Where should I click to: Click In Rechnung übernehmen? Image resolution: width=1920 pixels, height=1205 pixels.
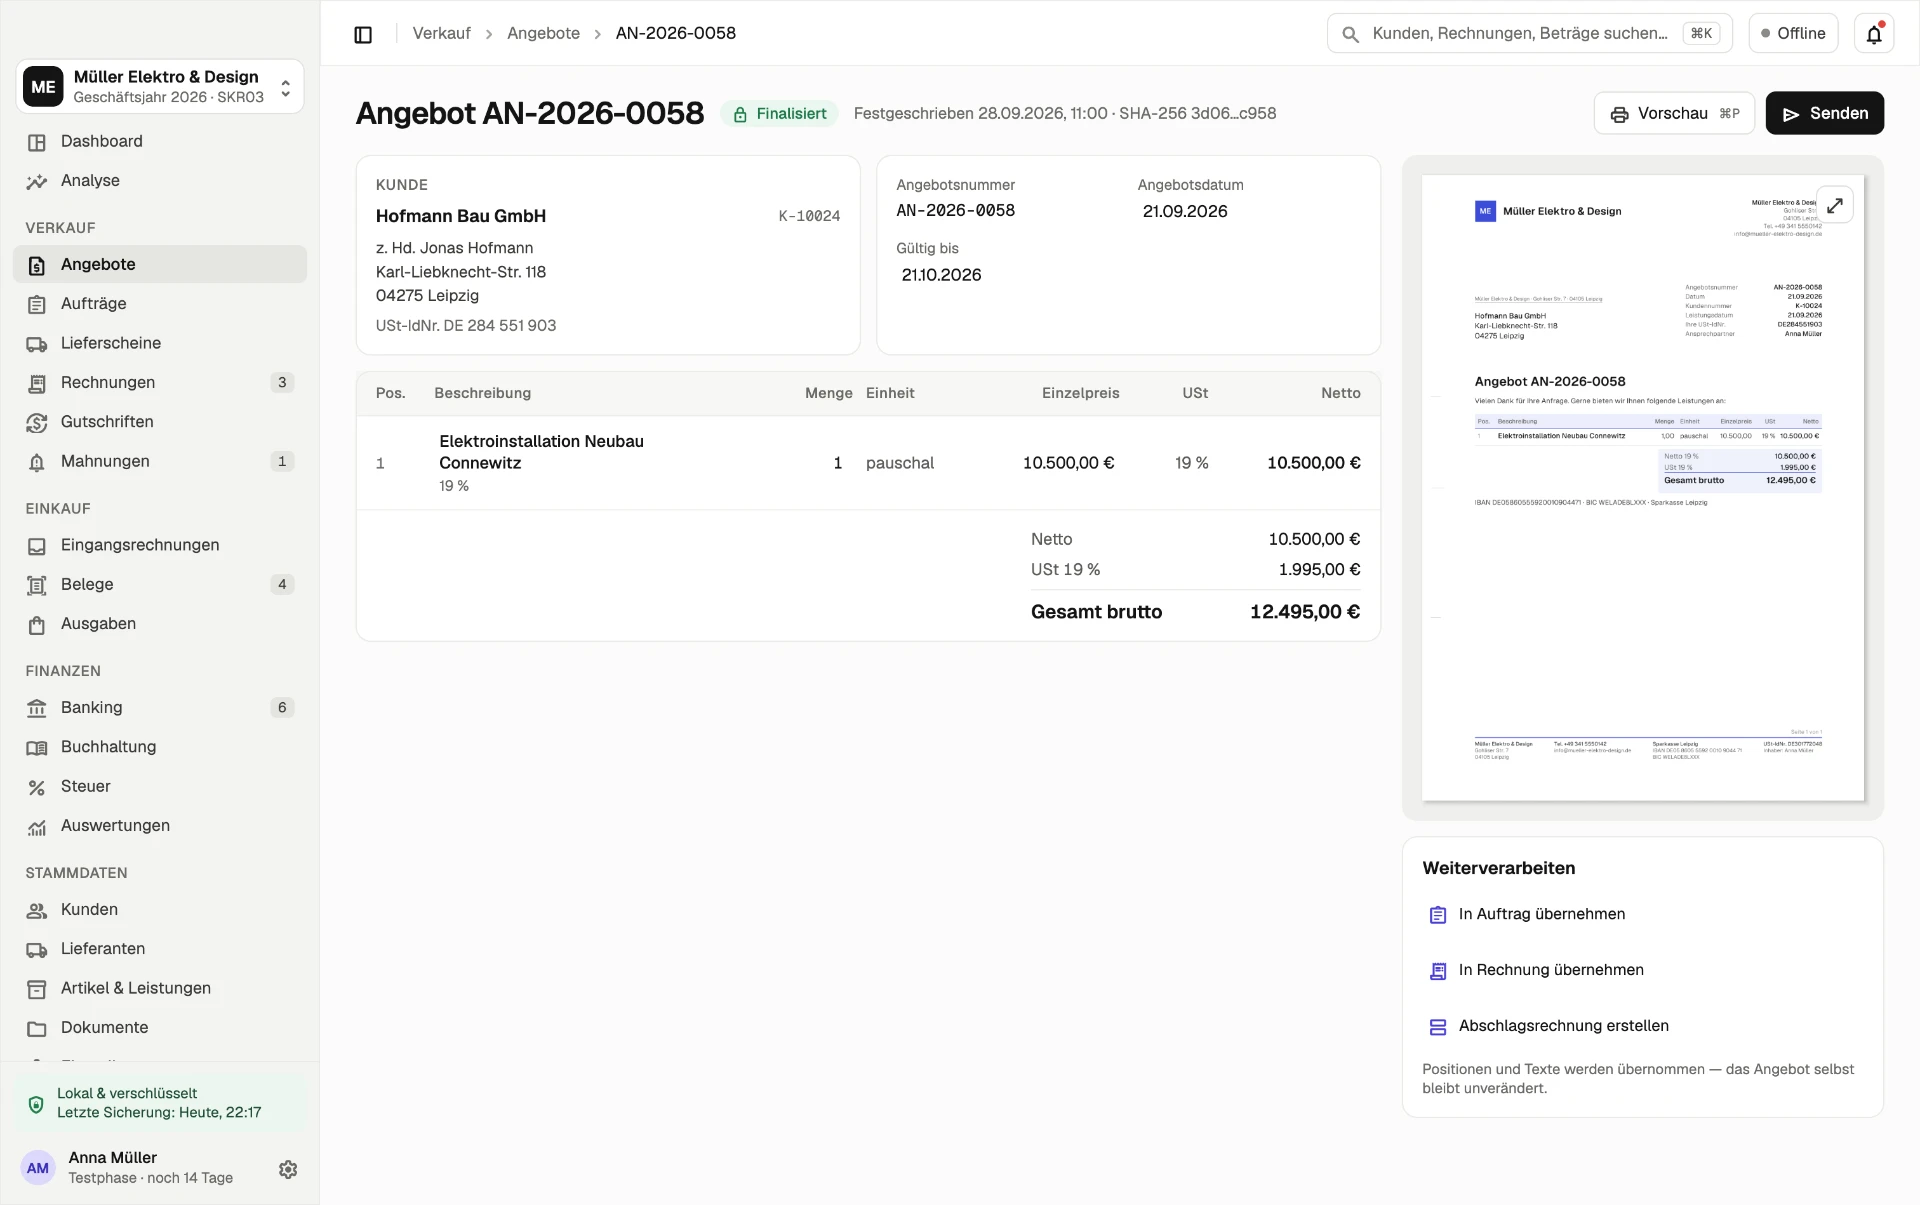point(1642,970)
